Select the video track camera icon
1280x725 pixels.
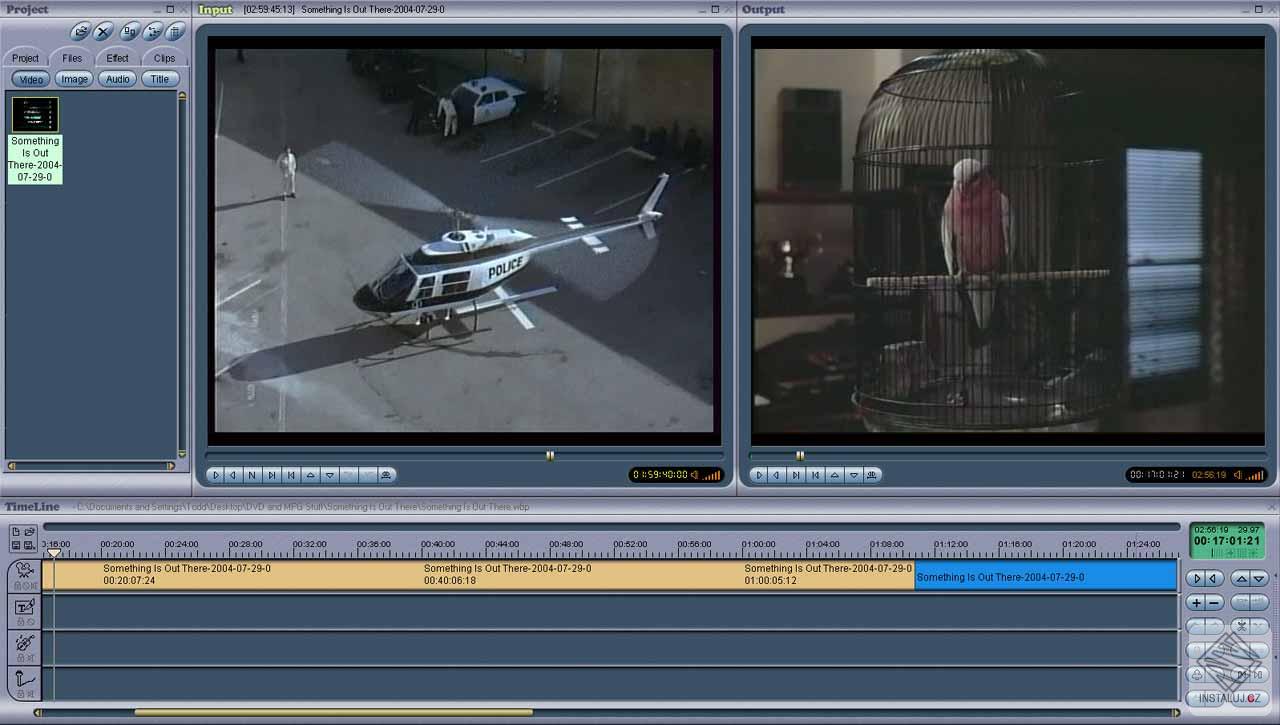(x=24, y=570)
